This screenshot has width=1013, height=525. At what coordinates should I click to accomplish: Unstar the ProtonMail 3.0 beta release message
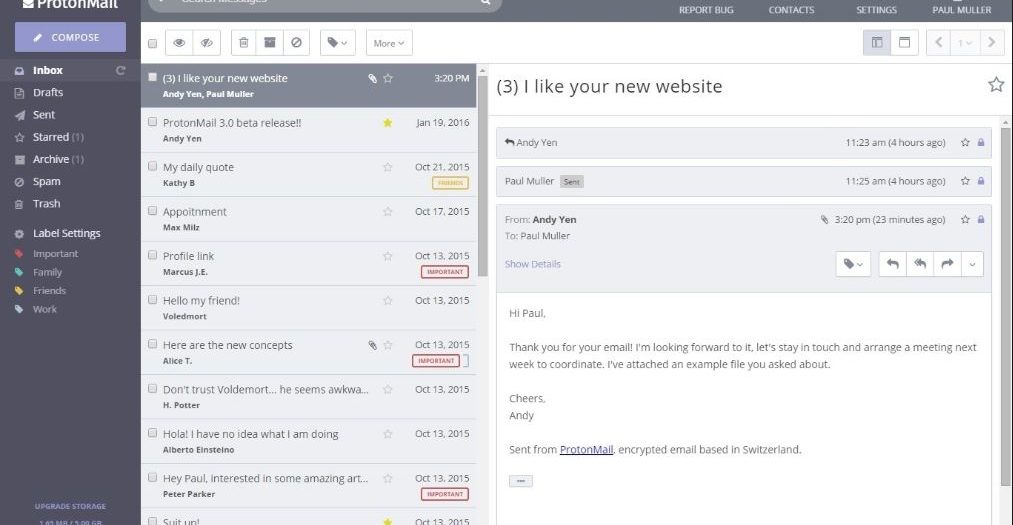[388, 123]
